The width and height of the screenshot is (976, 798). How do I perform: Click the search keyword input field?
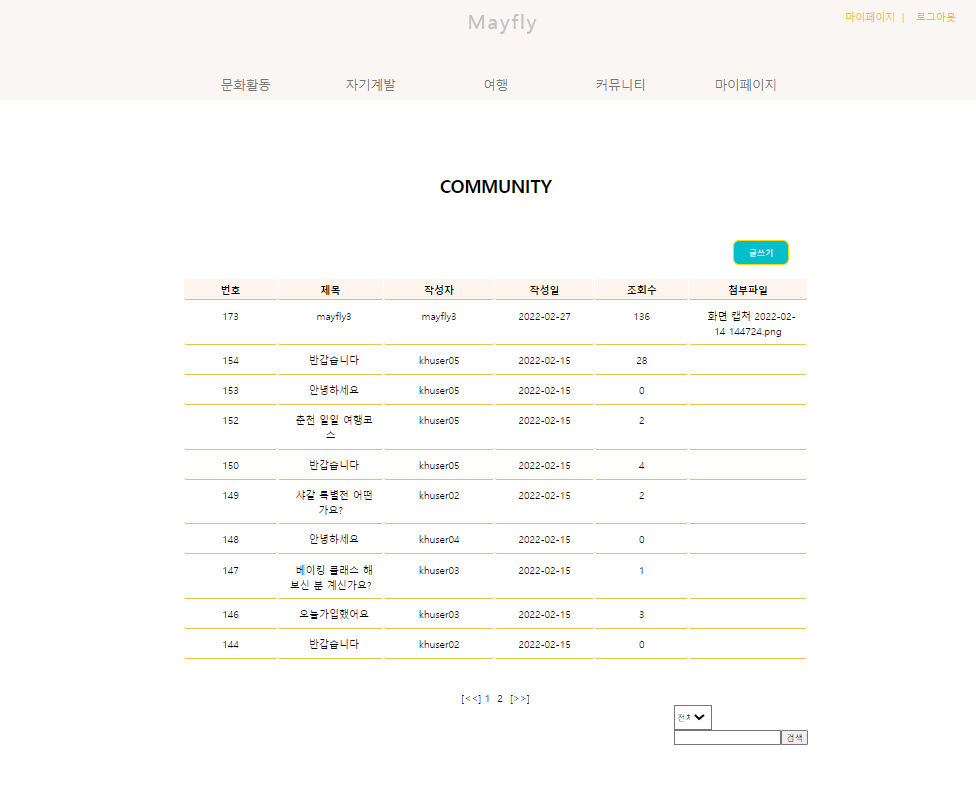[x=727, y=737]
